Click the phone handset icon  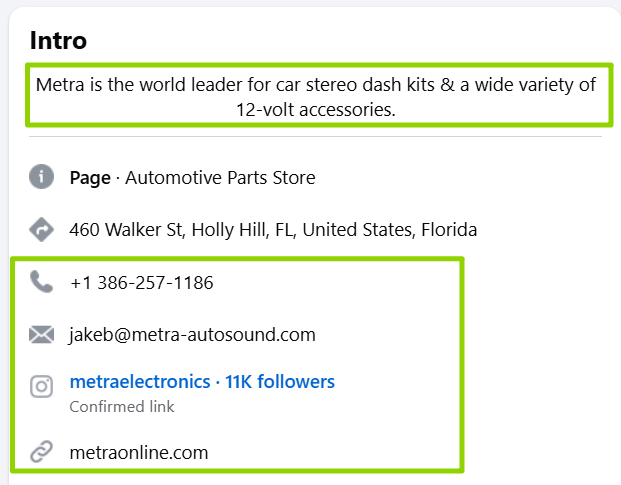coord(41,283)
